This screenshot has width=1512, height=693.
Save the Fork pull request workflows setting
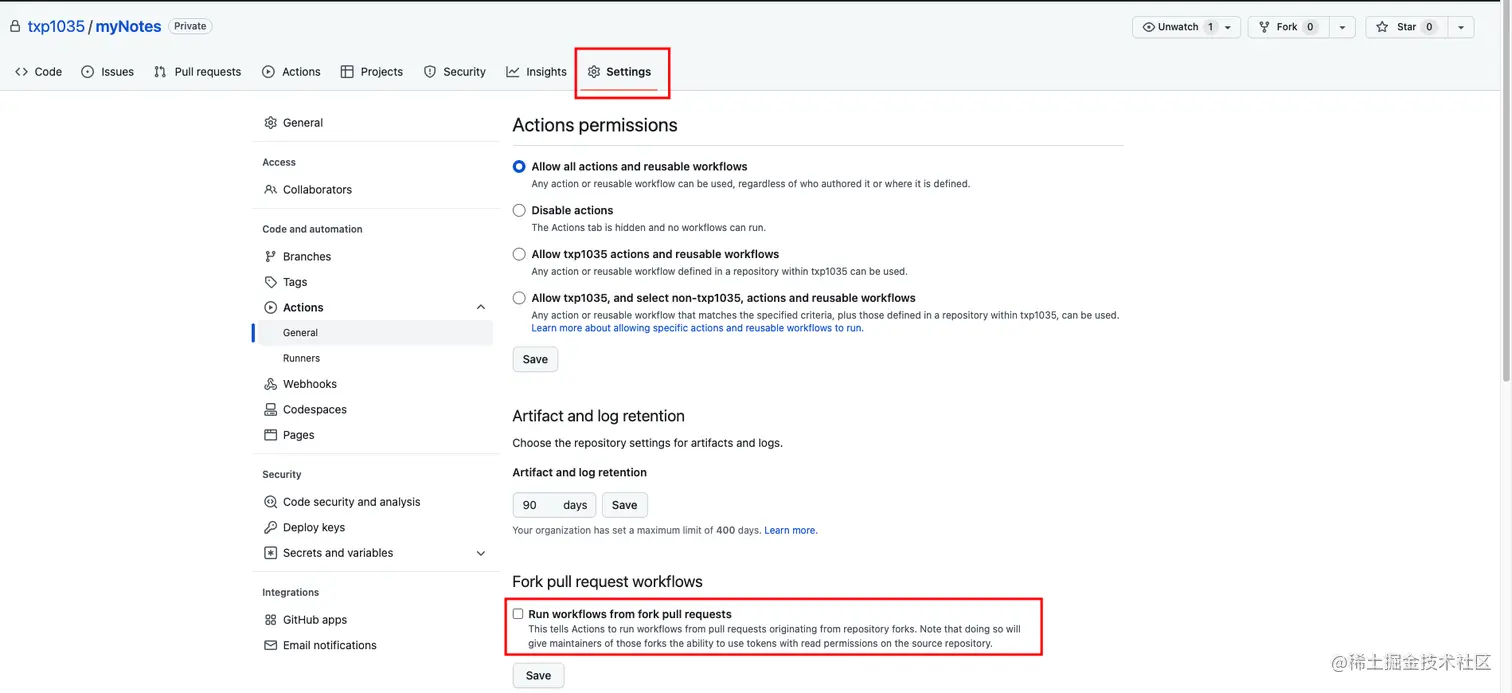538,676
